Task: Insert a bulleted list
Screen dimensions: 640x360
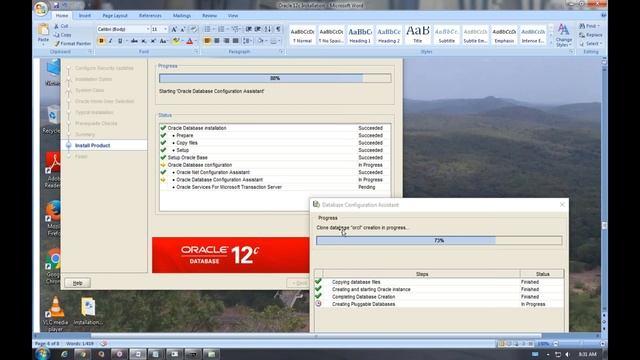Action: click(x=207, y=29)
